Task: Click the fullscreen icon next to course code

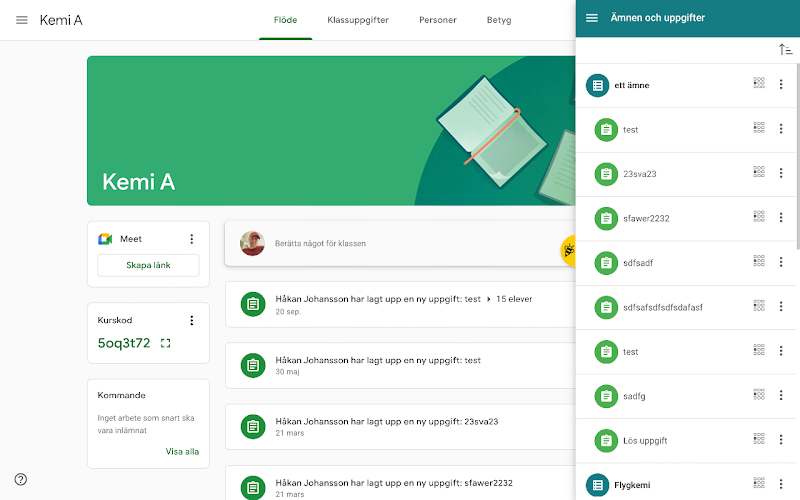Action: (x=165, y=343)
